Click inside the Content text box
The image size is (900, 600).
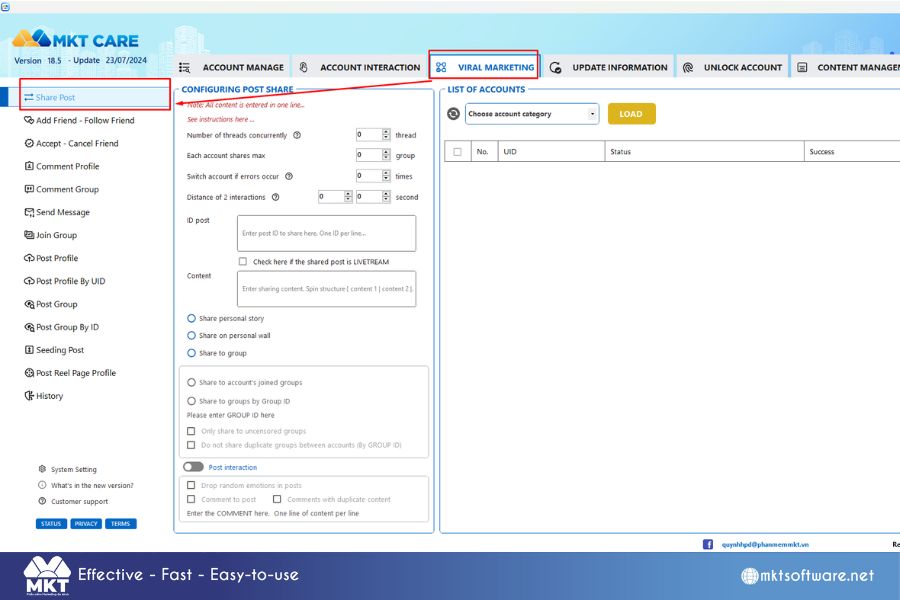click(x=327, y=289)
